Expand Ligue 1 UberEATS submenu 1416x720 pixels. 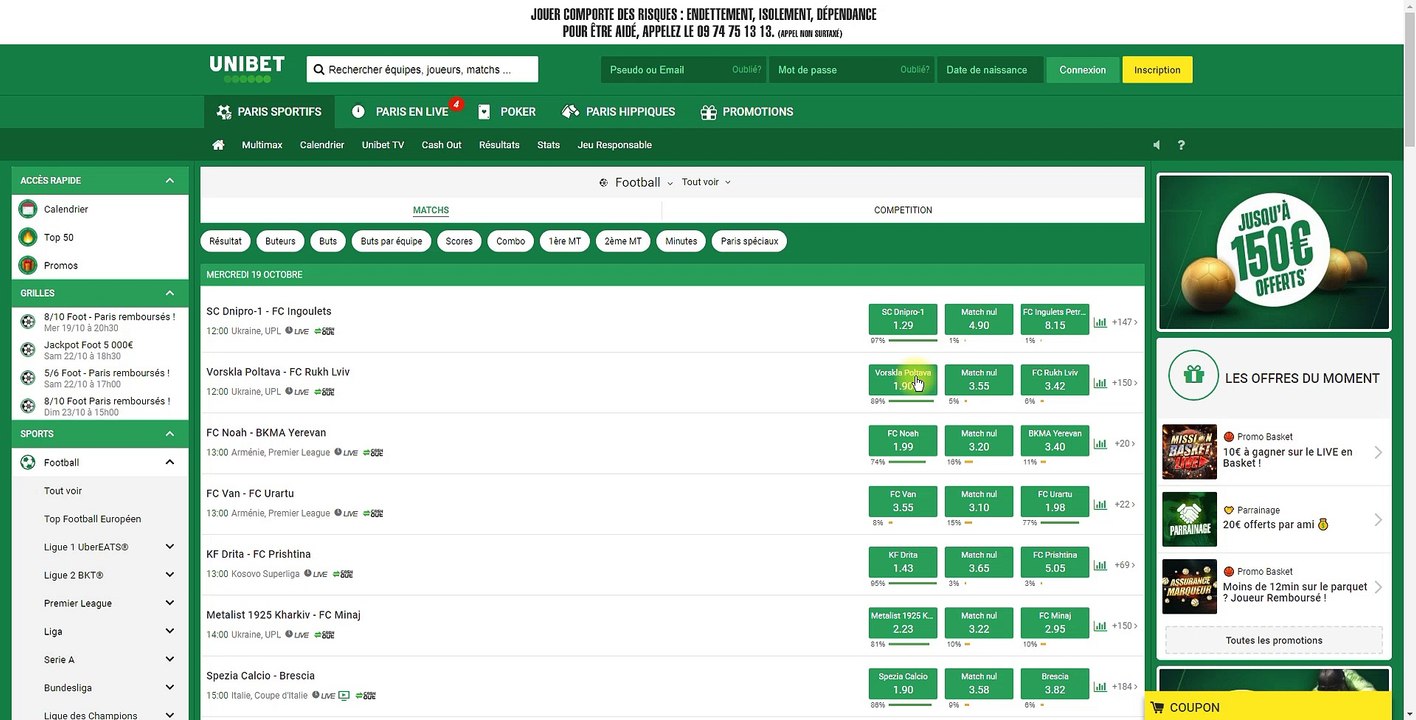click(x=170, y=547)
